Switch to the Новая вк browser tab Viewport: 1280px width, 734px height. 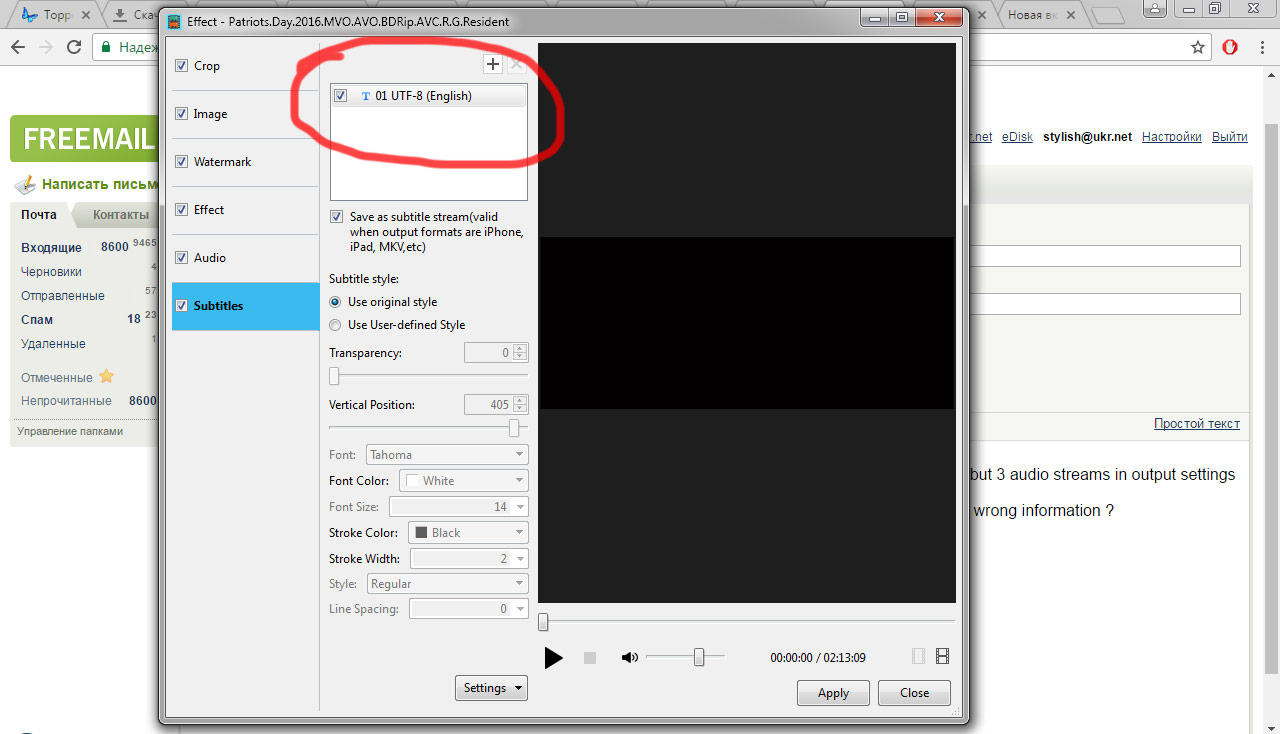pyautogui.click(x=1039, y=15)
